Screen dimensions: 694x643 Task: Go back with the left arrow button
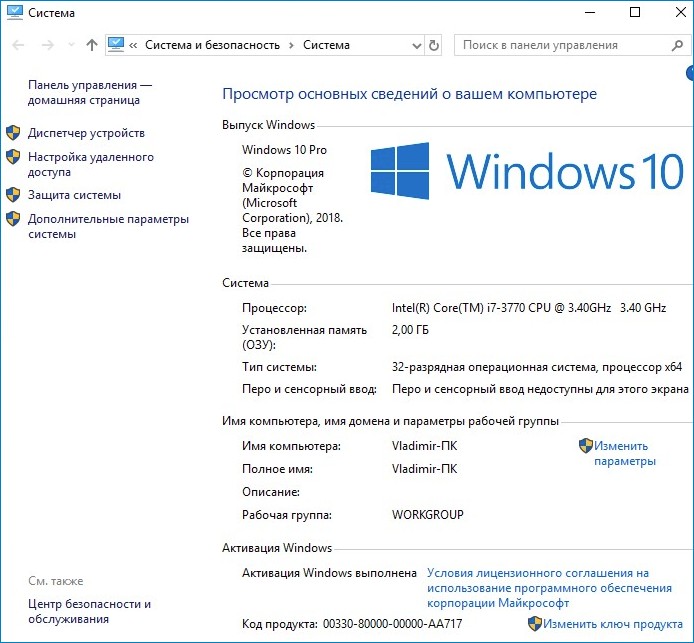pyautogui.click(x=18, y=45)
